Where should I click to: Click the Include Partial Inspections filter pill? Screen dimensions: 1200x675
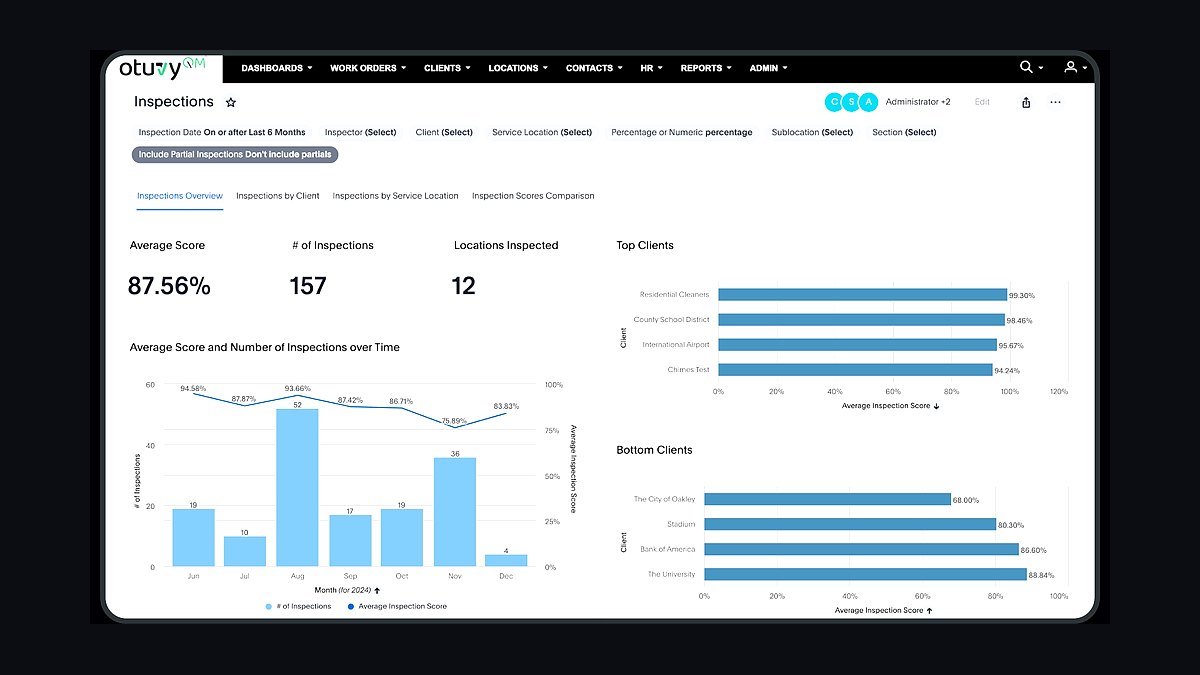(x=235, y=154)
